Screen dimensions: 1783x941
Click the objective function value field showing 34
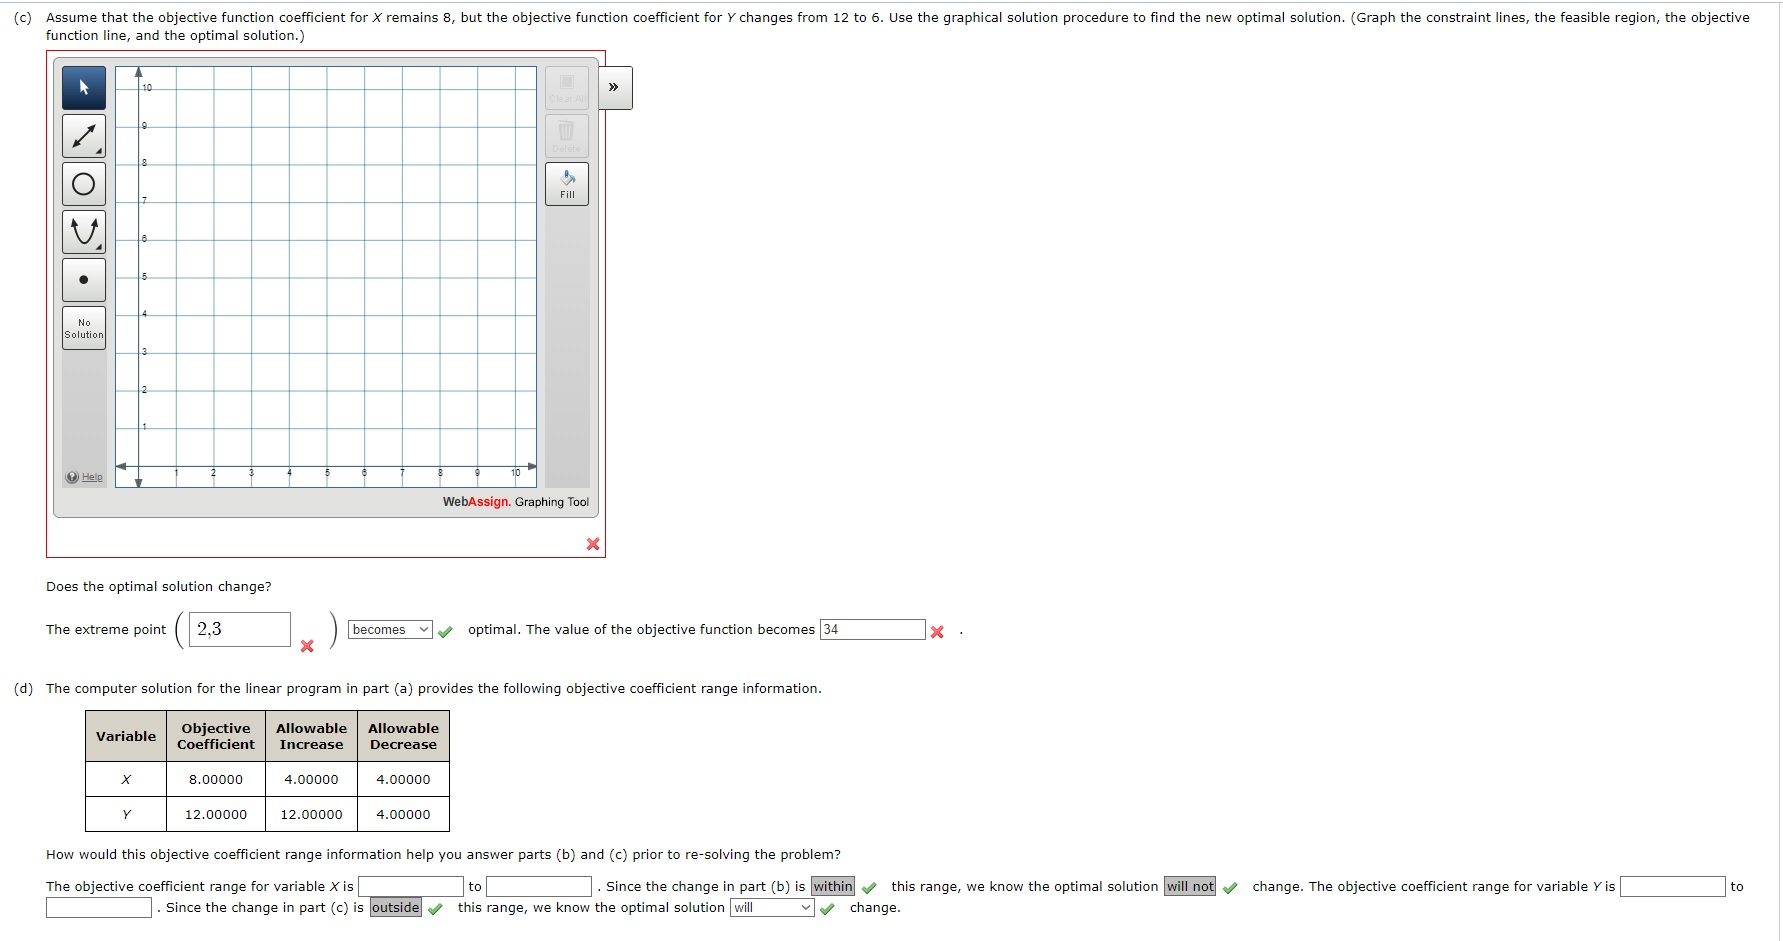point(872,629)
